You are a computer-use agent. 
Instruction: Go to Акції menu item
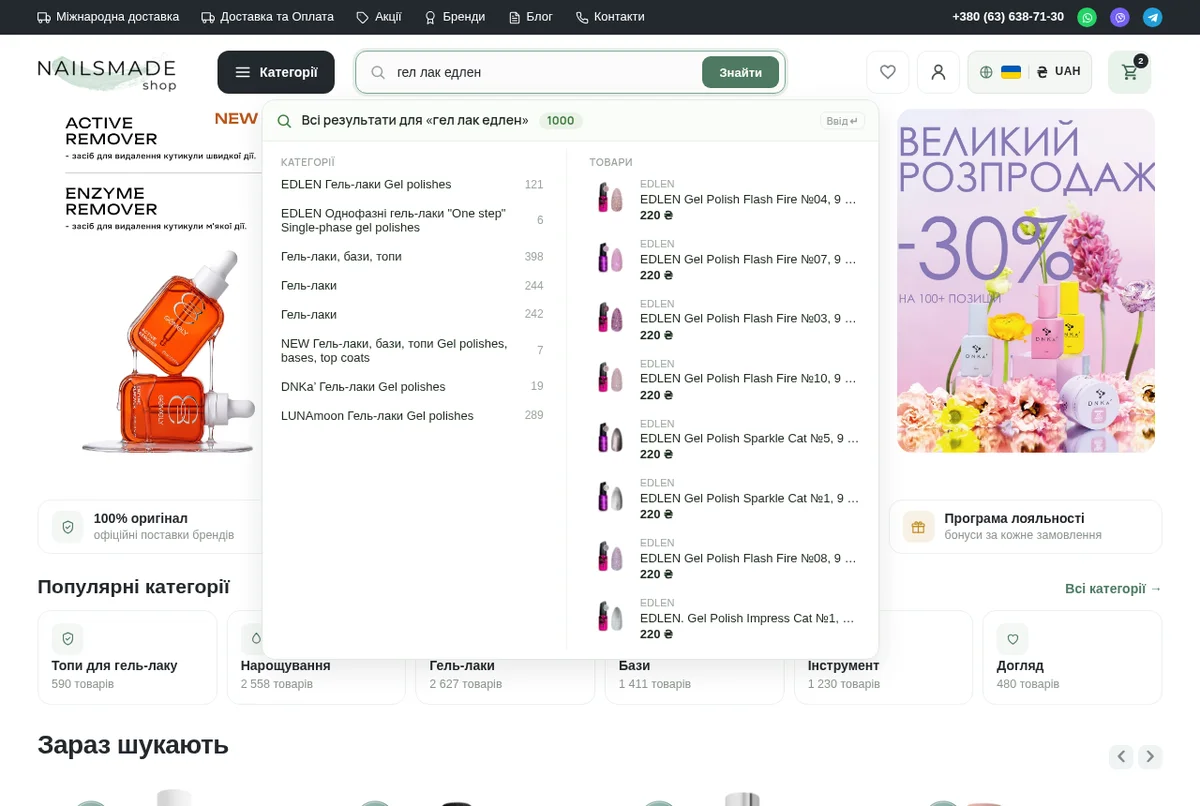coord(379,17)
